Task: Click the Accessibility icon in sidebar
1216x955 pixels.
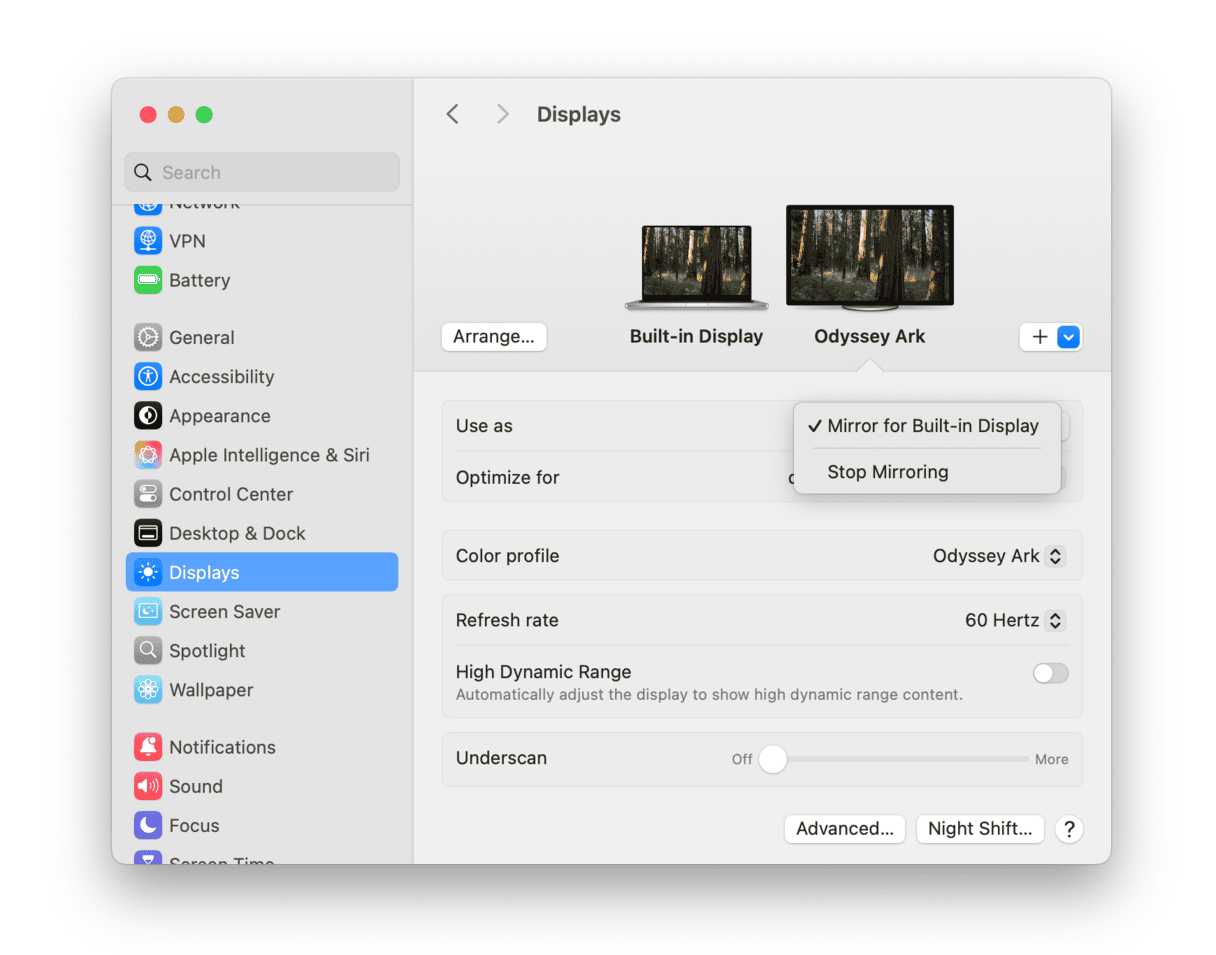Action: 148,376
